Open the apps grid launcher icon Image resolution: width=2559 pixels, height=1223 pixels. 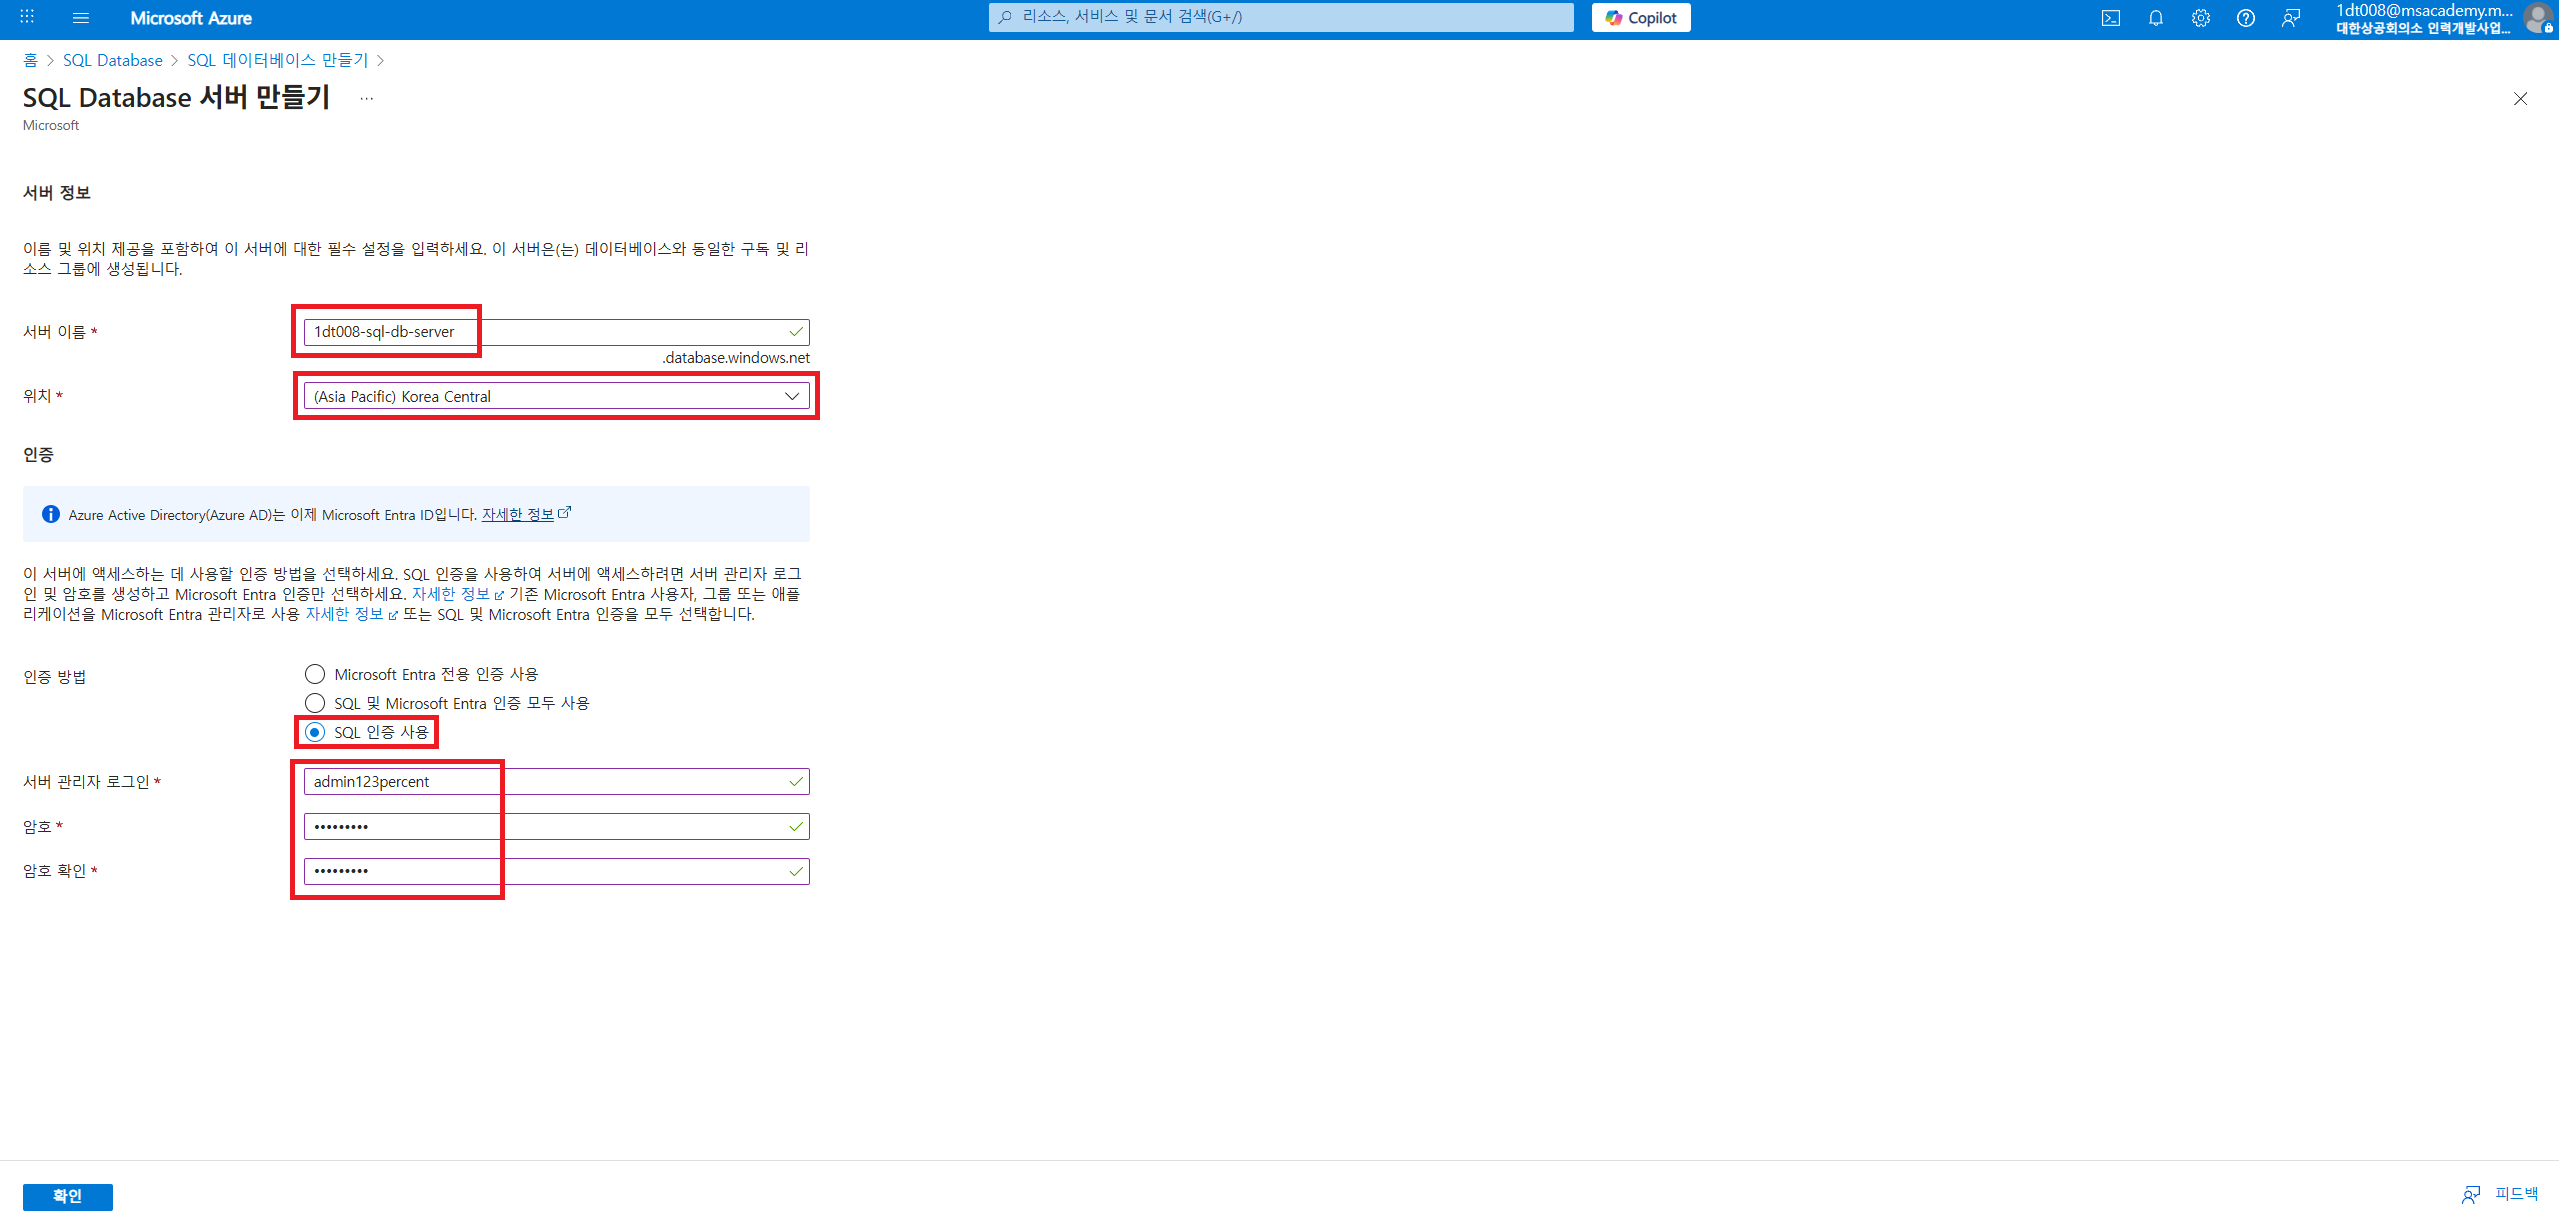point(27,18)
